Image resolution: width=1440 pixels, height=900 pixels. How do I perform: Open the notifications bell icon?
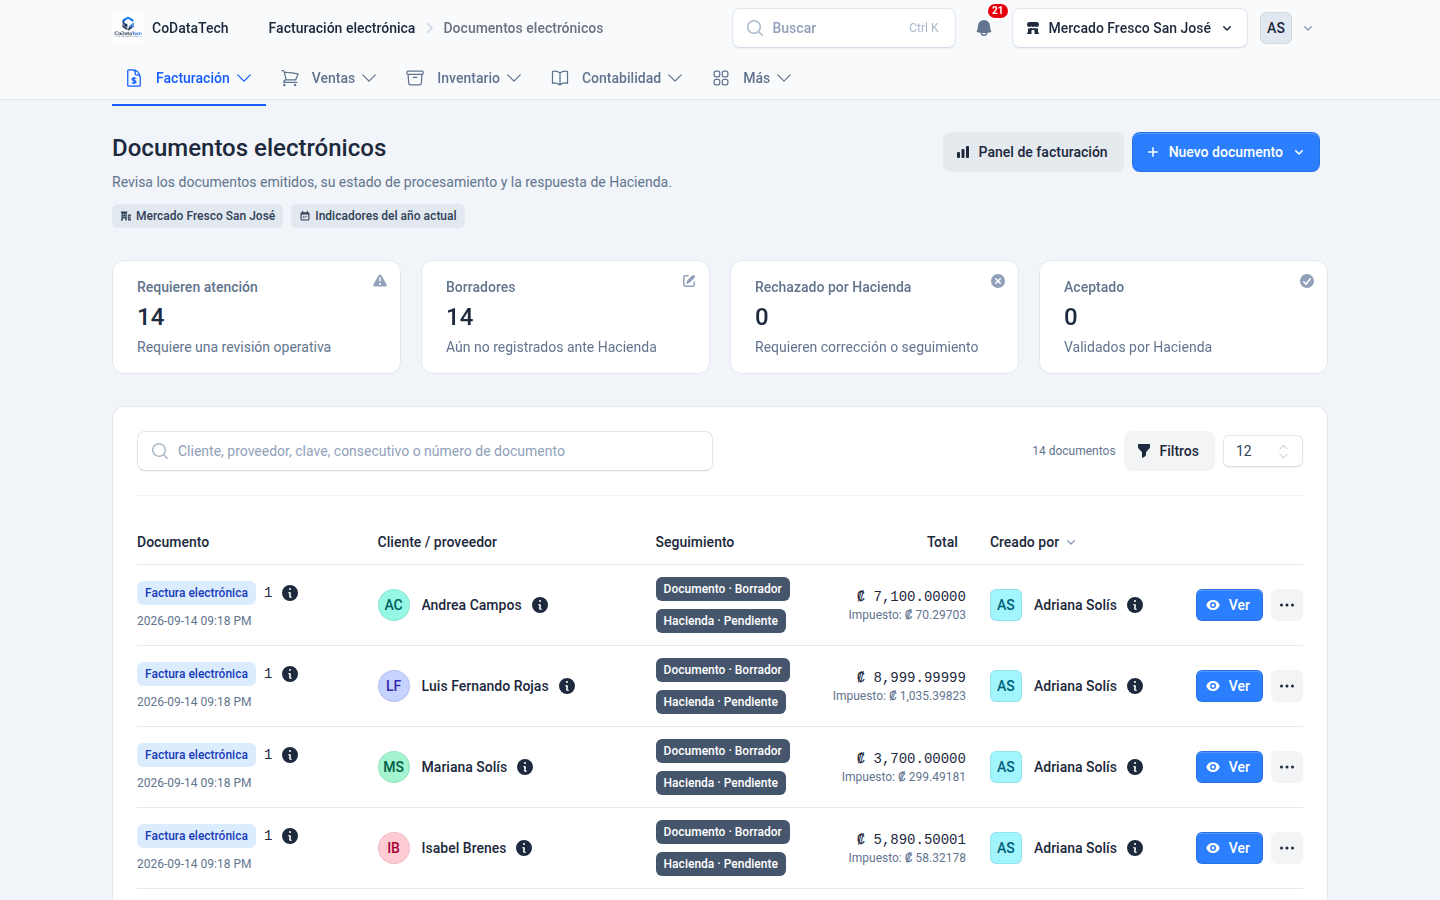[984, 28]
